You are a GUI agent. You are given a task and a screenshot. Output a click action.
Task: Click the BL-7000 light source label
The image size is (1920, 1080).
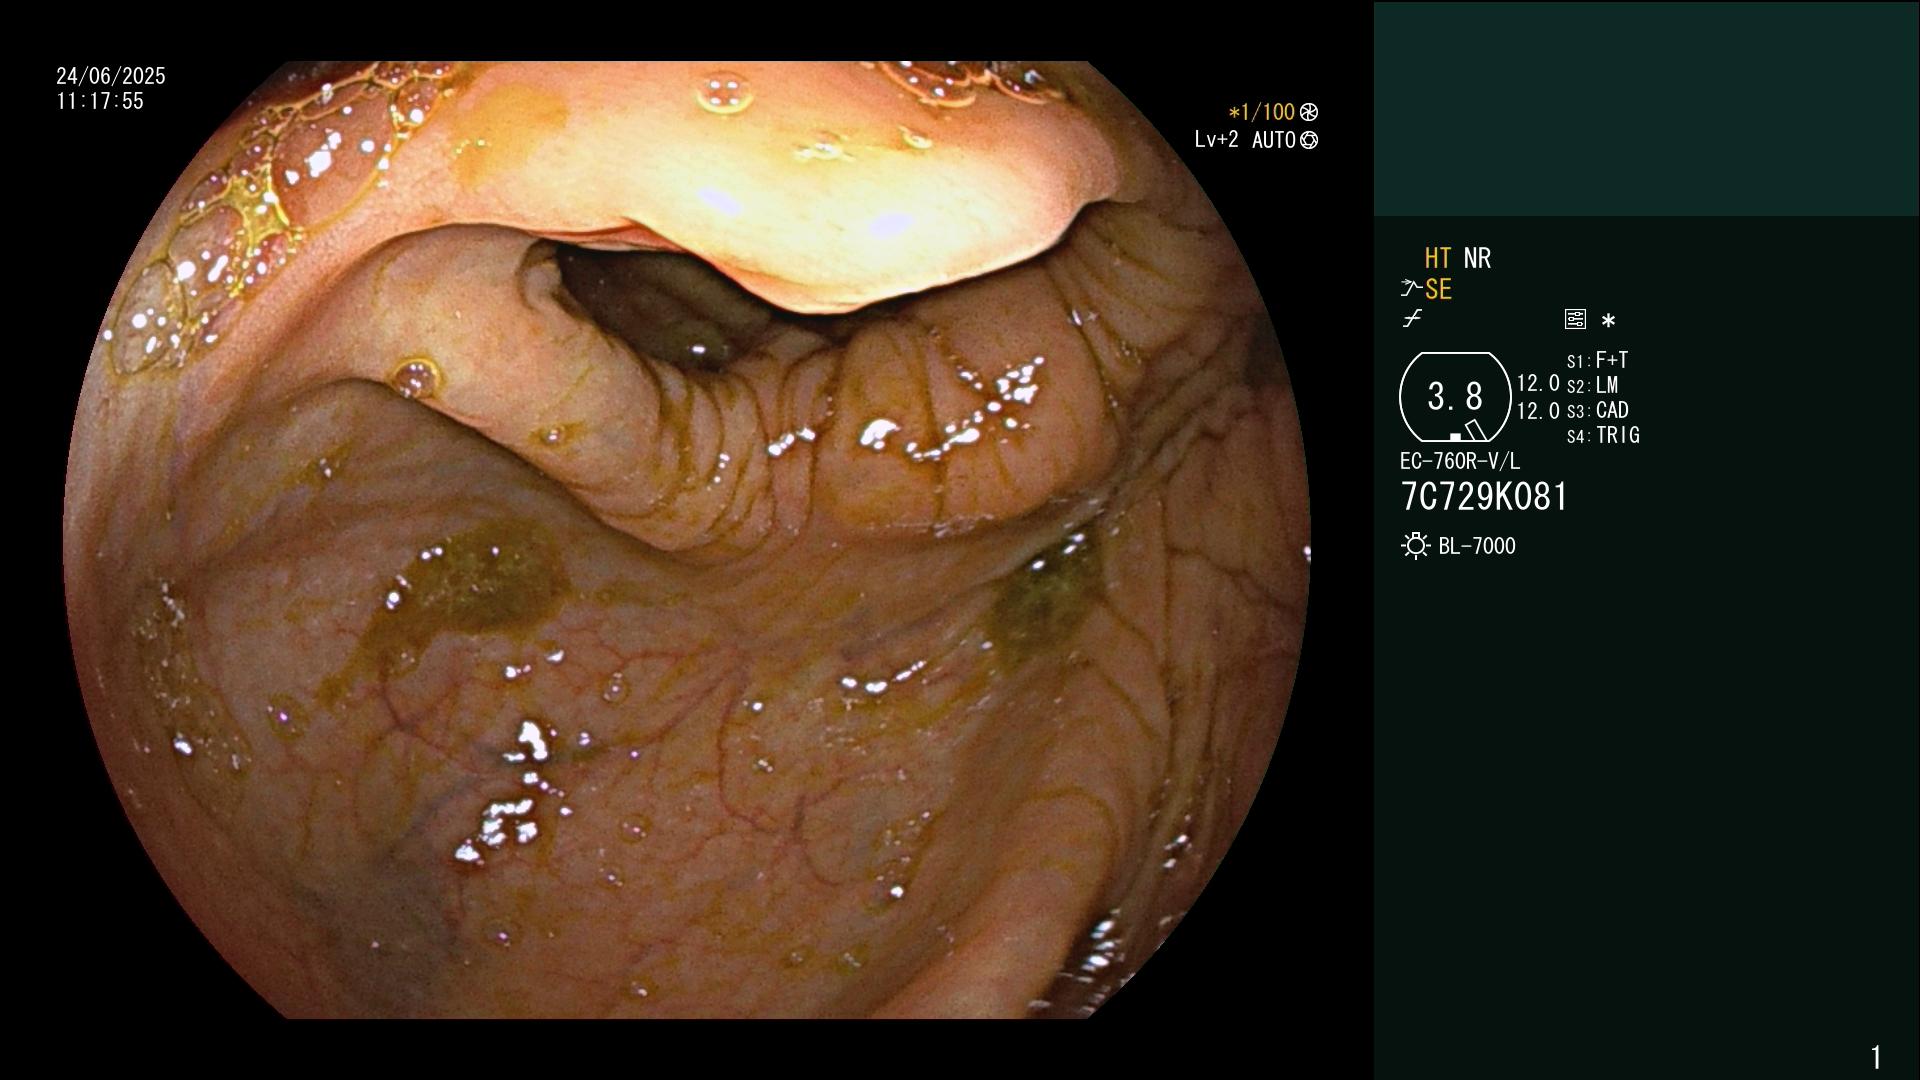pyautogui.click(x=1477, y=546)
